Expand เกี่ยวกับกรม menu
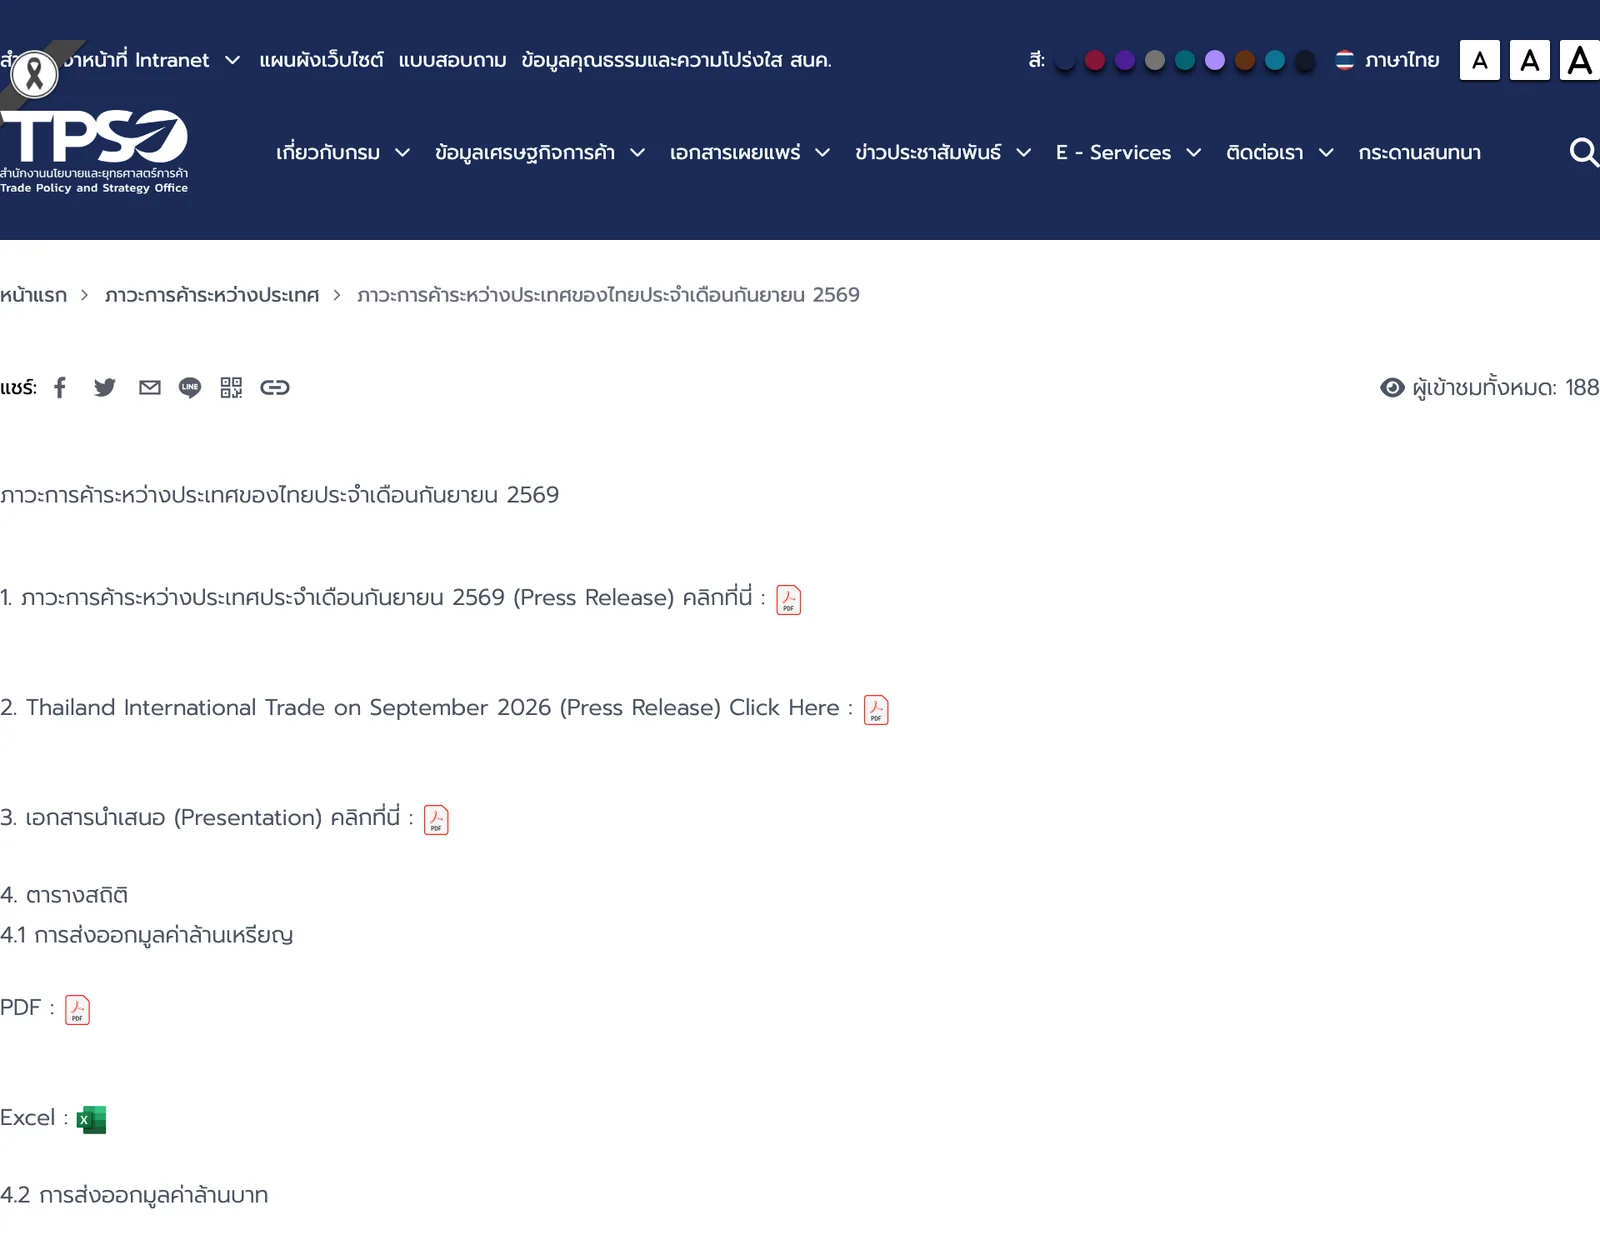Viewport: 1600px width, 1250px height. pyautogui.click(x=343, y=152)
